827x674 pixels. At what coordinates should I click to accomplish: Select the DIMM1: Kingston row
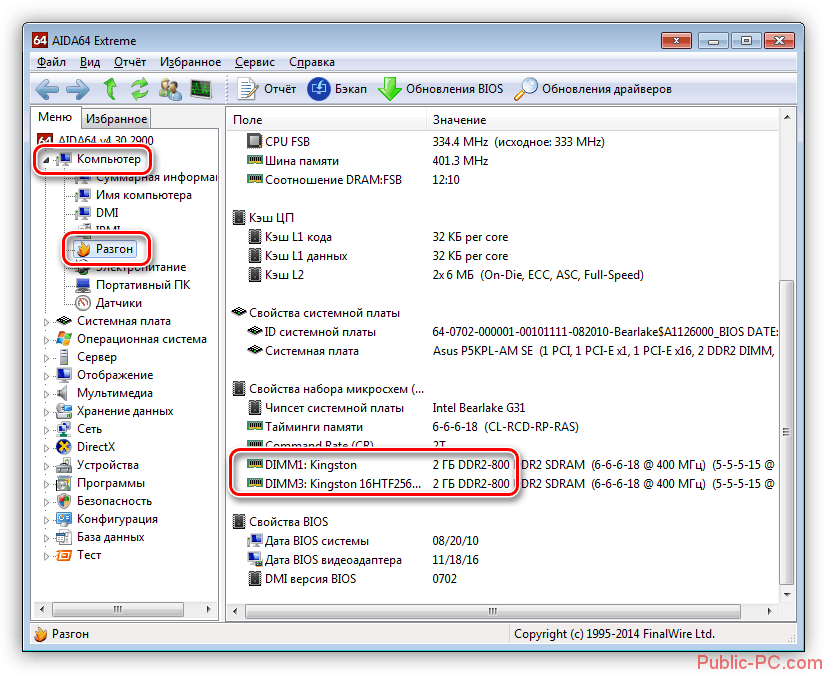(310, 465)
